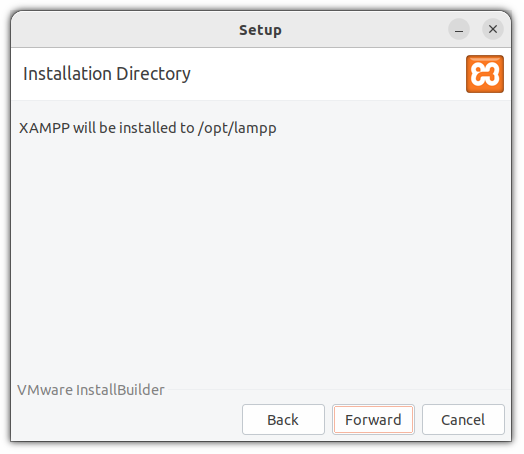Minimize the Setup window
Viewport: 524px width, 454px height.
coord(461,29)
